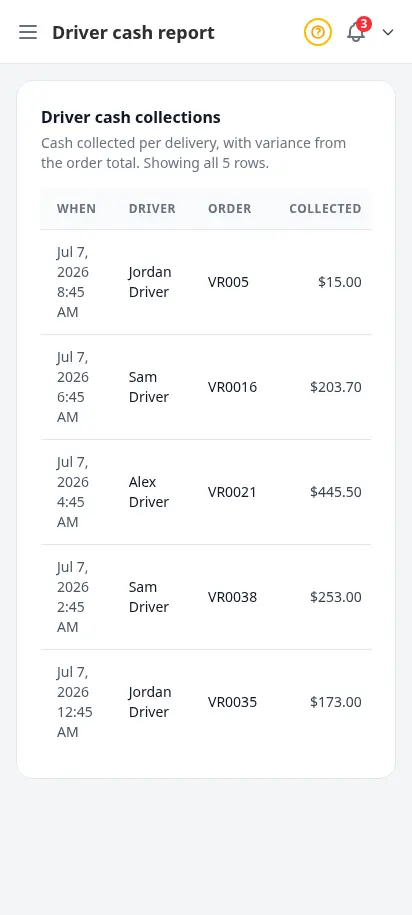This screenshot has width=412, height=915.
Task: Sort by the DRIVER column header
Action: click(x=152, y=209)
